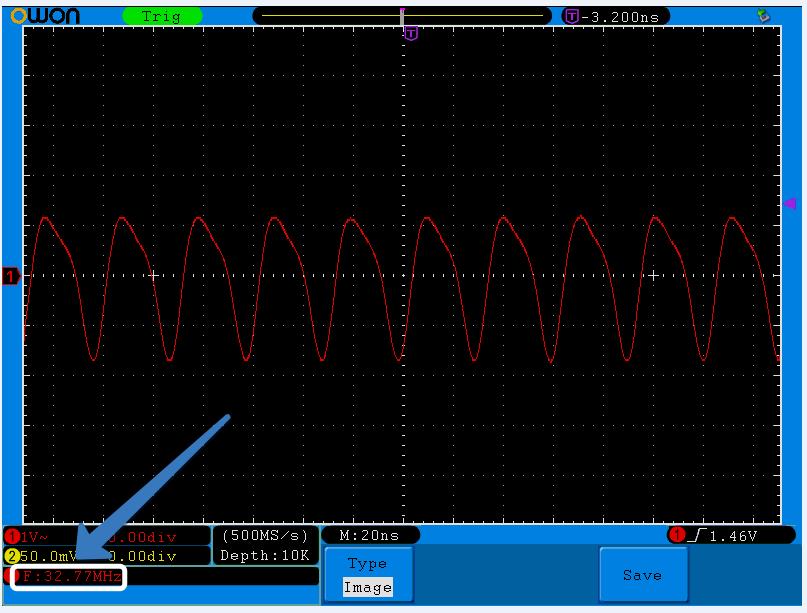The width and height of the screenshot is (807, 613).
Task: Click the Depth:10K memory depth readout
Action: tap(265, 555)
